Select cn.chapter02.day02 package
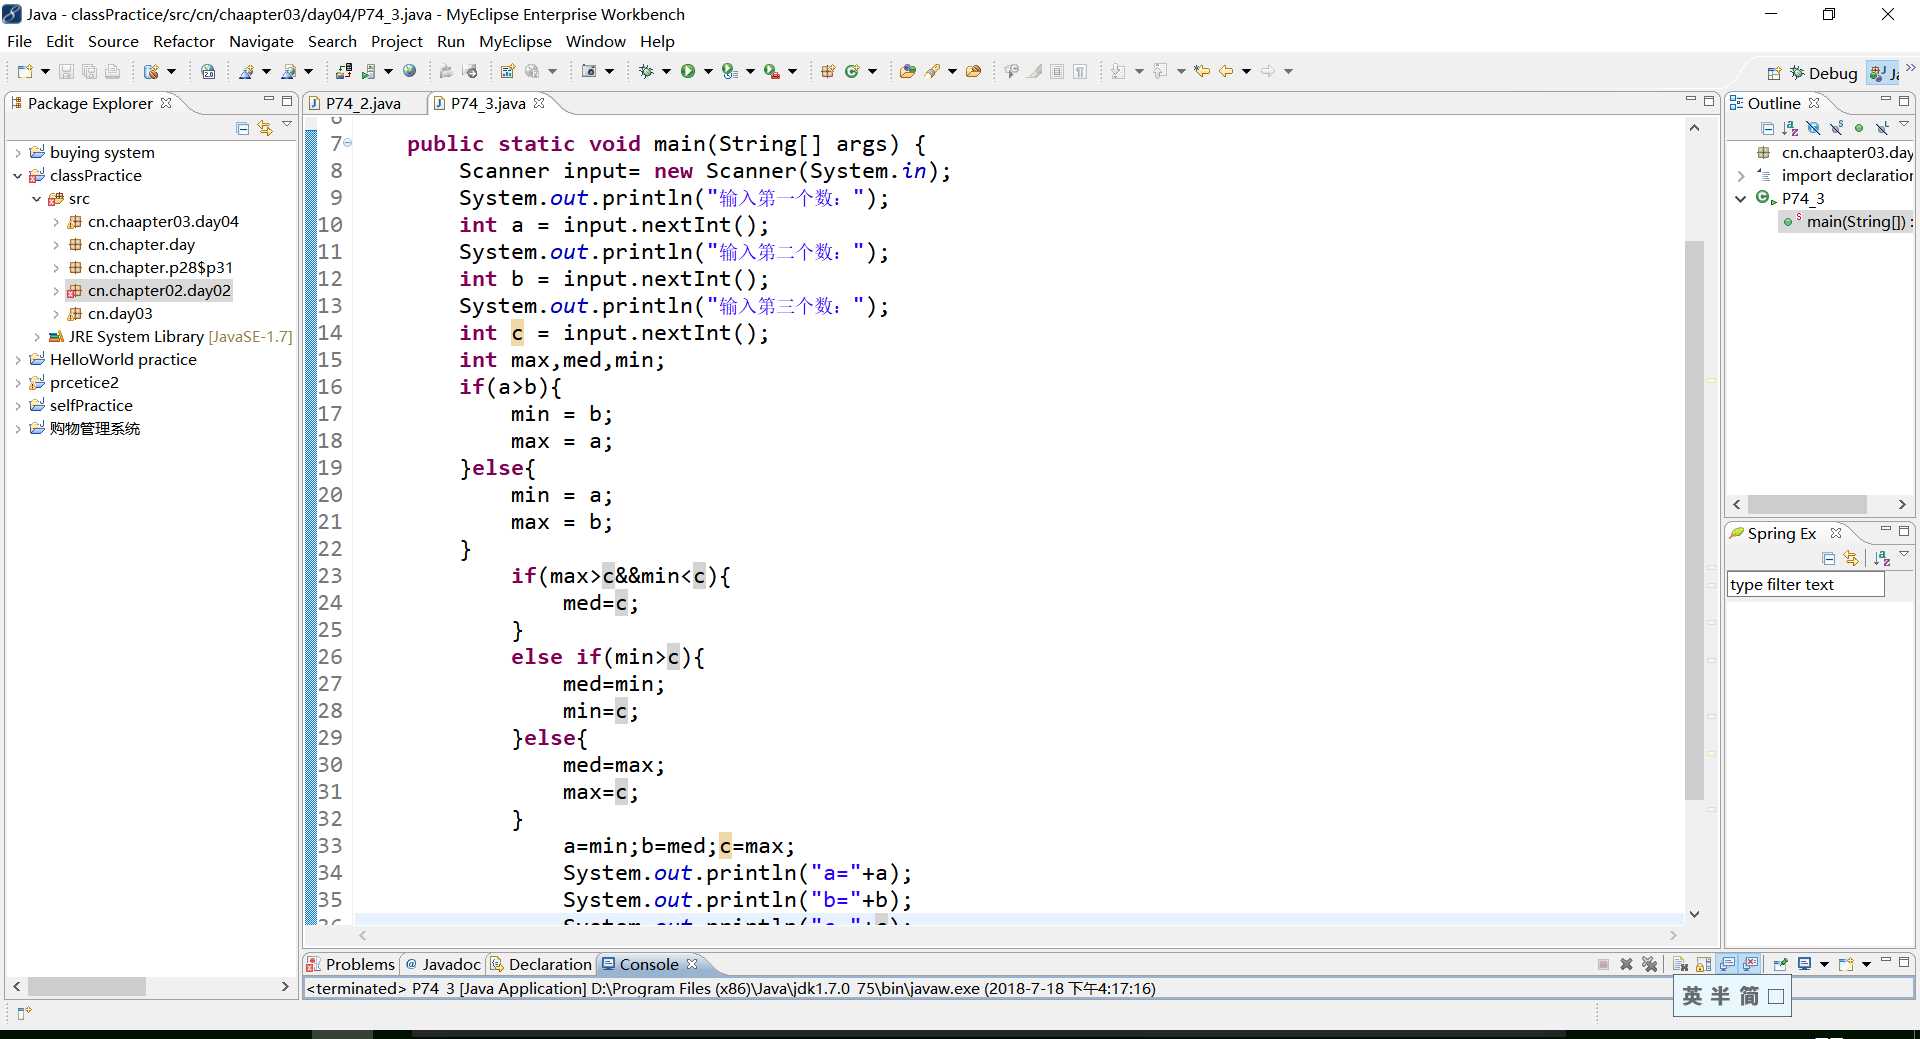The image size is (1920, 1039). point(159,291)
